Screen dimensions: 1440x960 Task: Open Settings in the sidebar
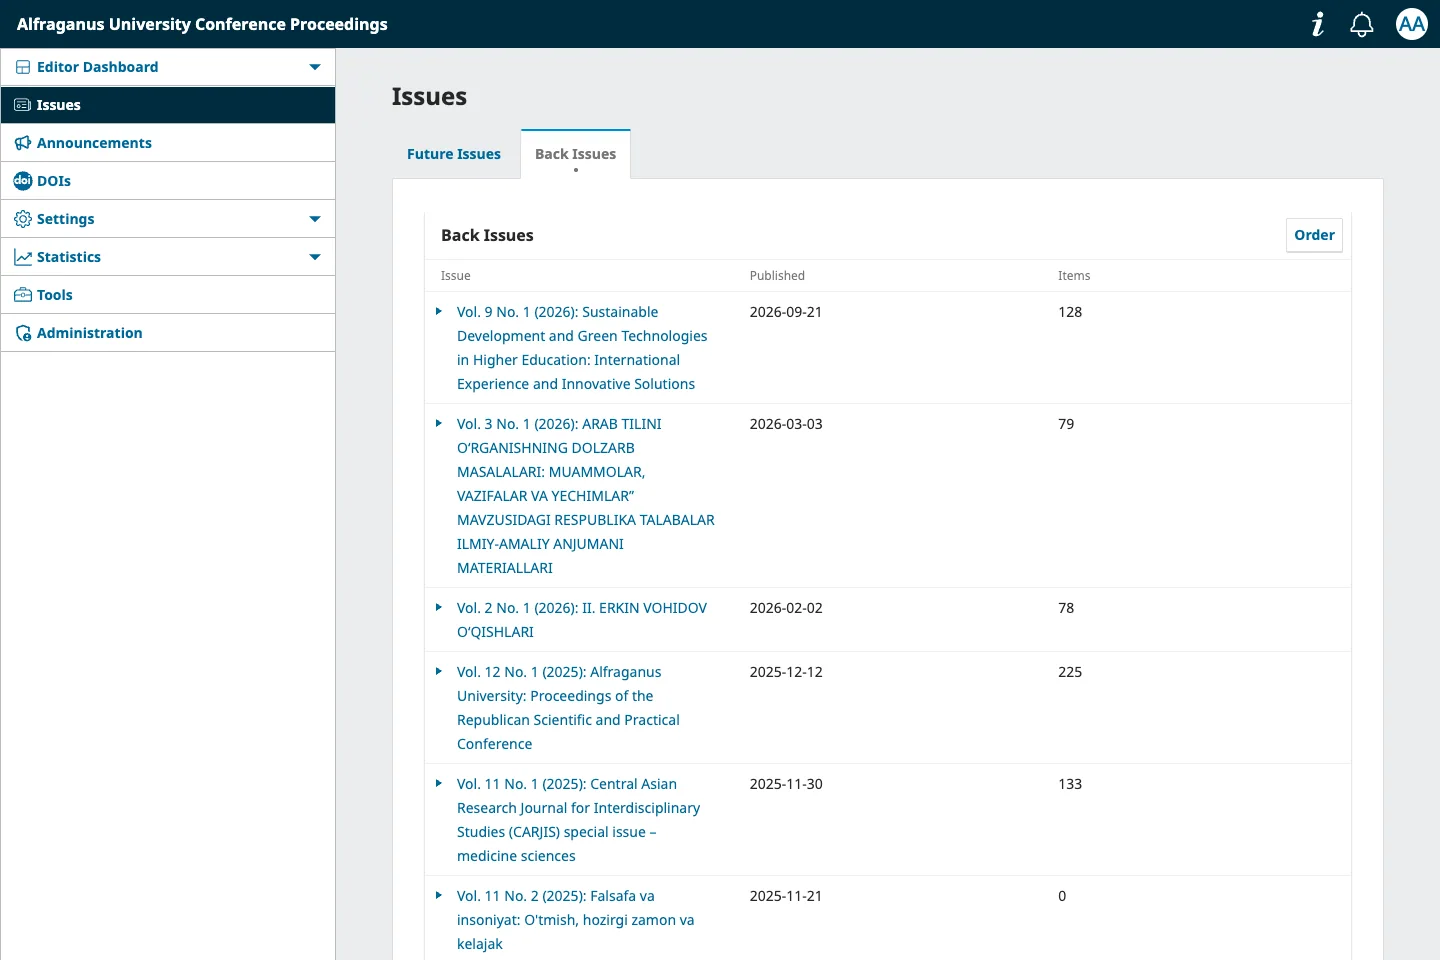pyautogui.click(x=66, y=219)
